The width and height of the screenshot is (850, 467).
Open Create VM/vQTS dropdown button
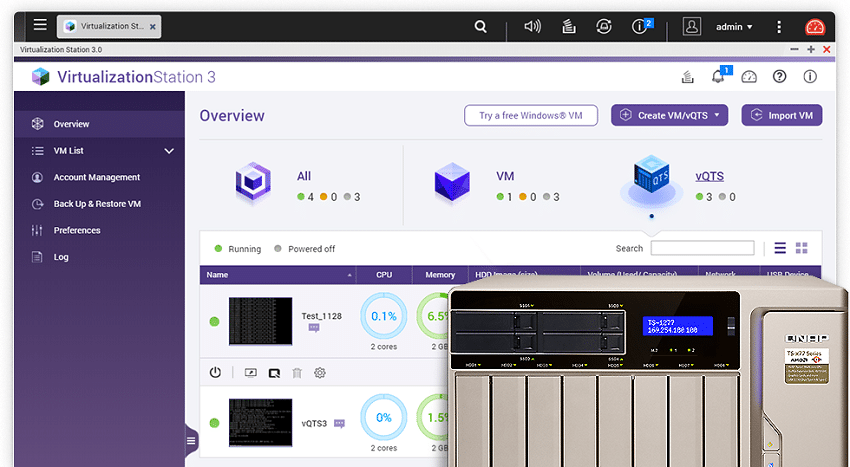[x=669, y=116]
